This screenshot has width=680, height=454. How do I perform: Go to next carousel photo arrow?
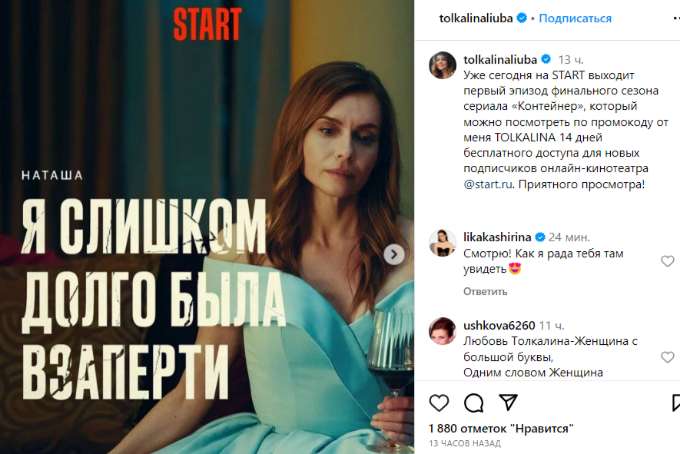[x=394, y=255]
